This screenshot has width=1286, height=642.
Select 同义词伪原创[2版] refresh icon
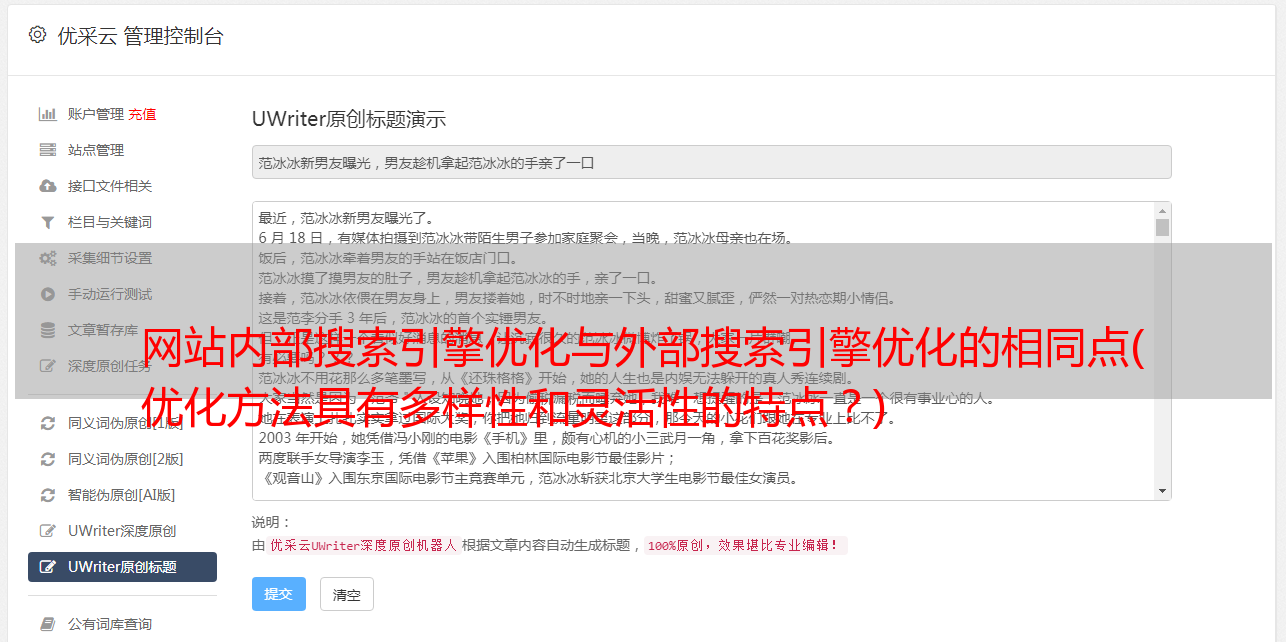47,459
